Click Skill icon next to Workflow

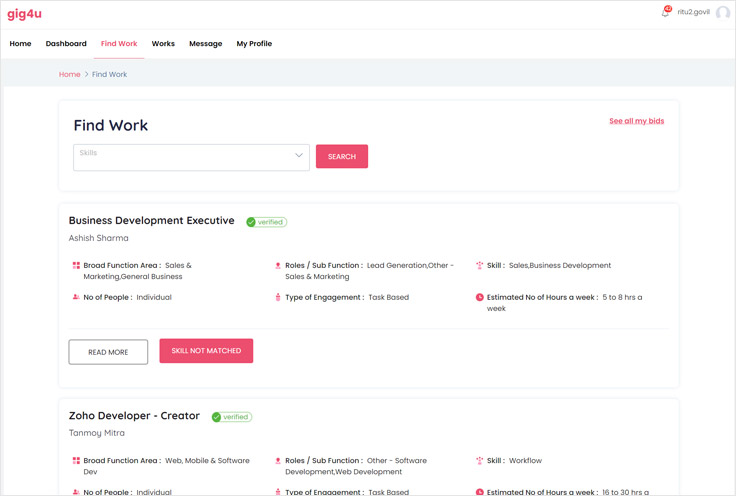coord(479,460)
